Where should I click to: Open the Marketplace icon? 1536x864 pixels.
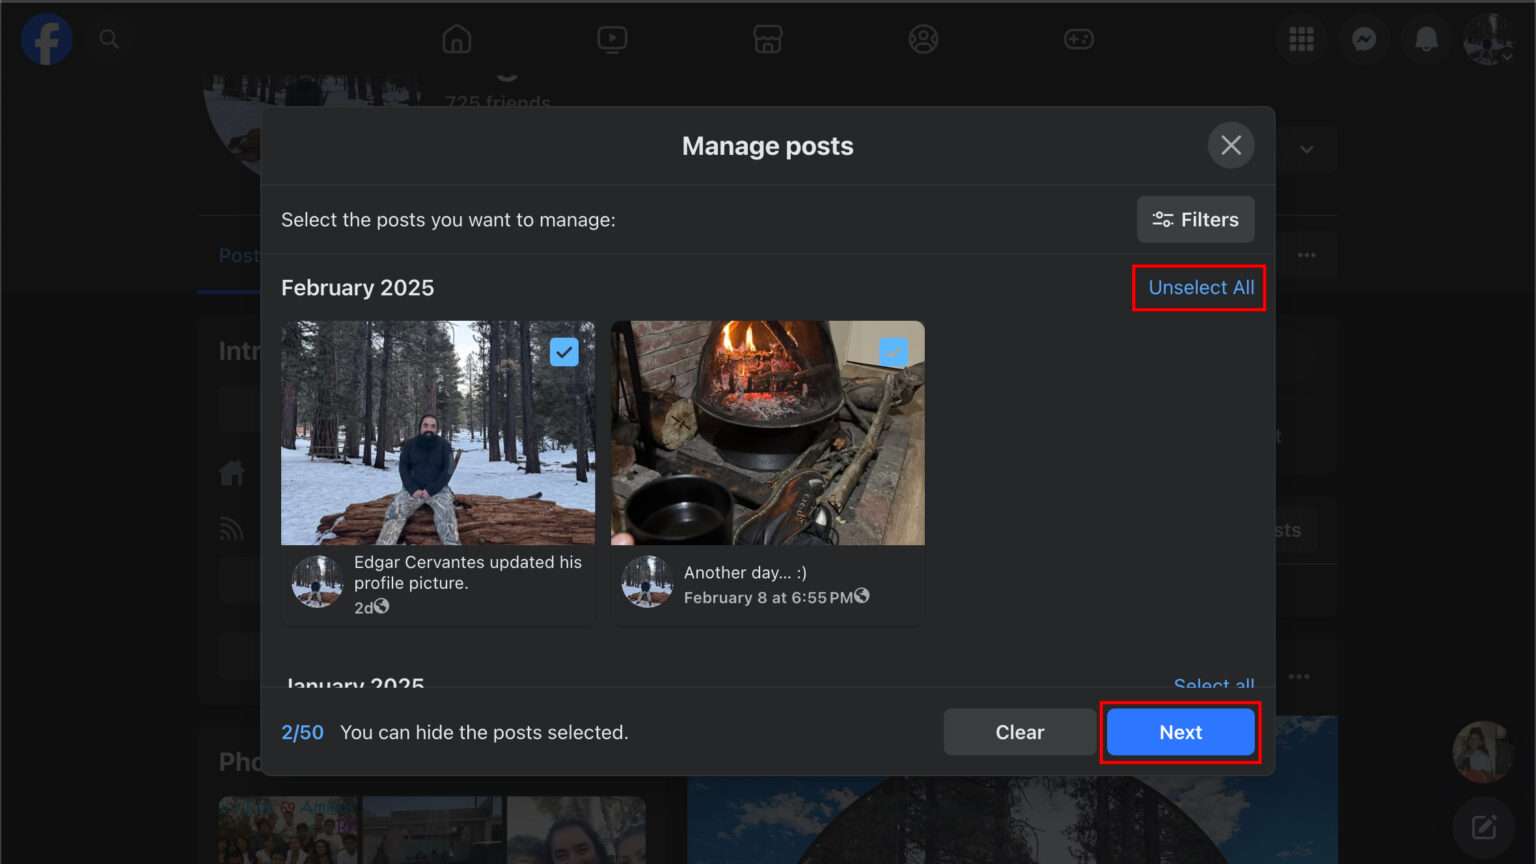pos(768,39)
